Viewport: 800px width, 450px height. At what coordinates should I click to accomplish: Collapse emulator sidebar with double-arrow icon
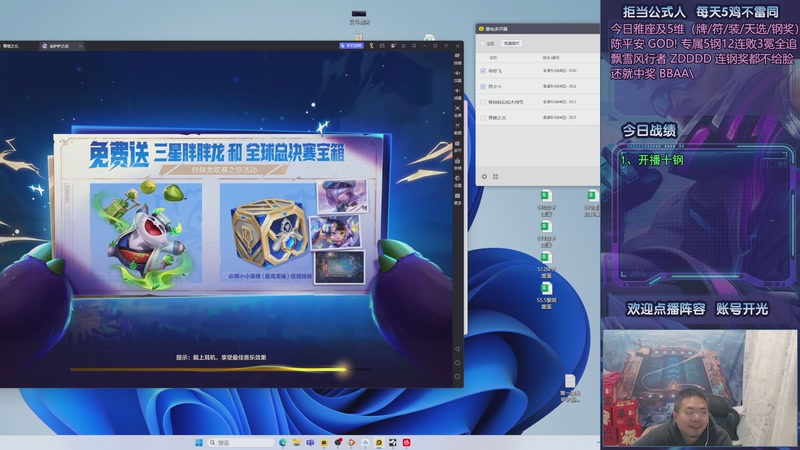[458, 46]
